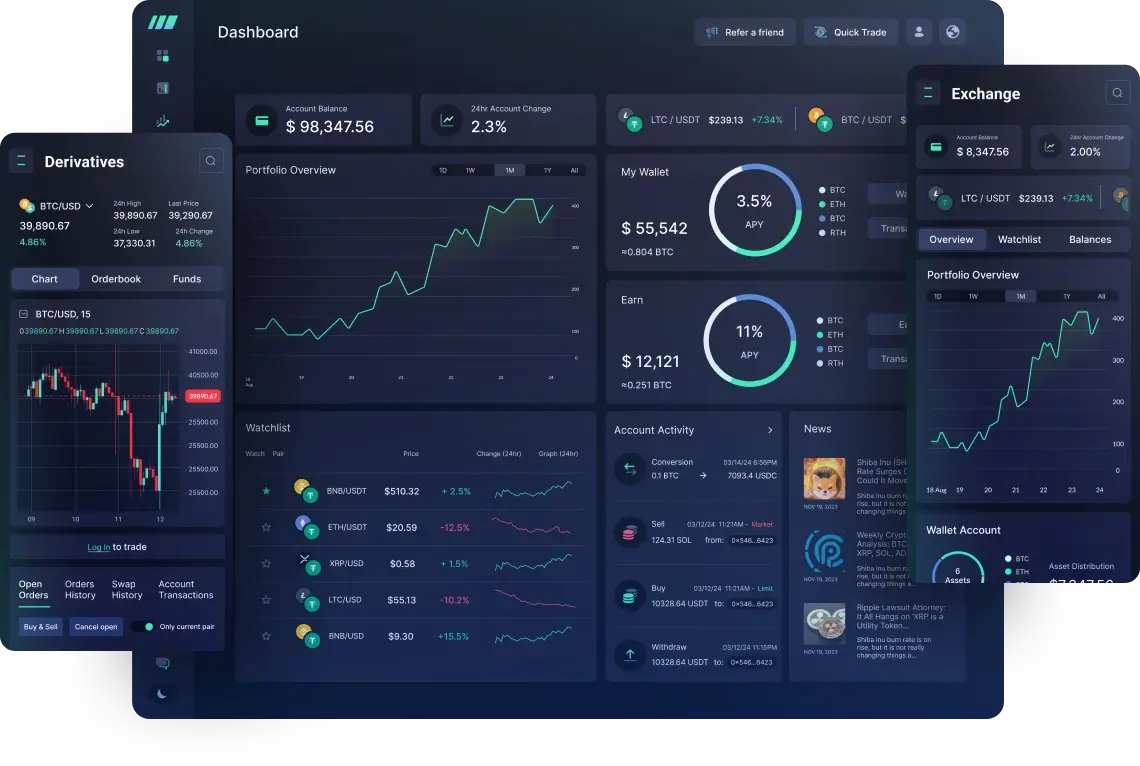This screenshot has height=766, width=1140.
Task: Open the hamburger menu in Exchange panel
Action: [930, 93]
